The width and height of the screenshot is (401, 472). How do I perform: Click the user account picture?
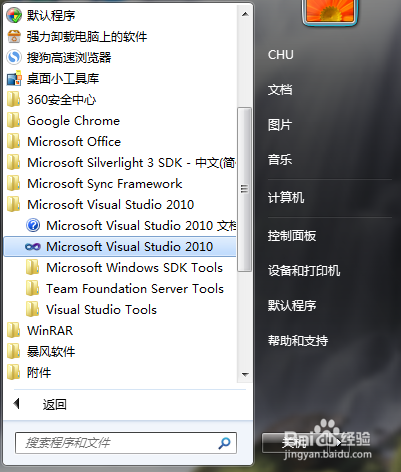(330, 12)
